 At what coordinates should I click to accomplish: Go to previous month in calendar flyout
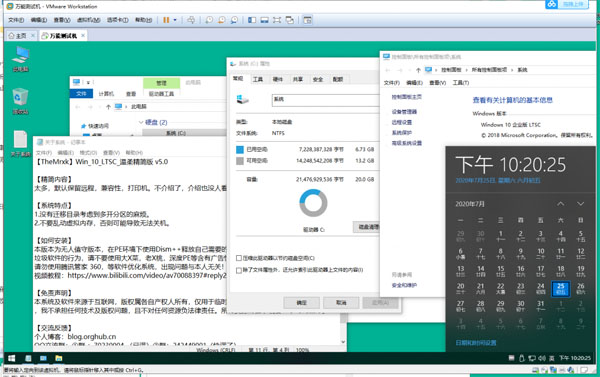tap(560, 204)
